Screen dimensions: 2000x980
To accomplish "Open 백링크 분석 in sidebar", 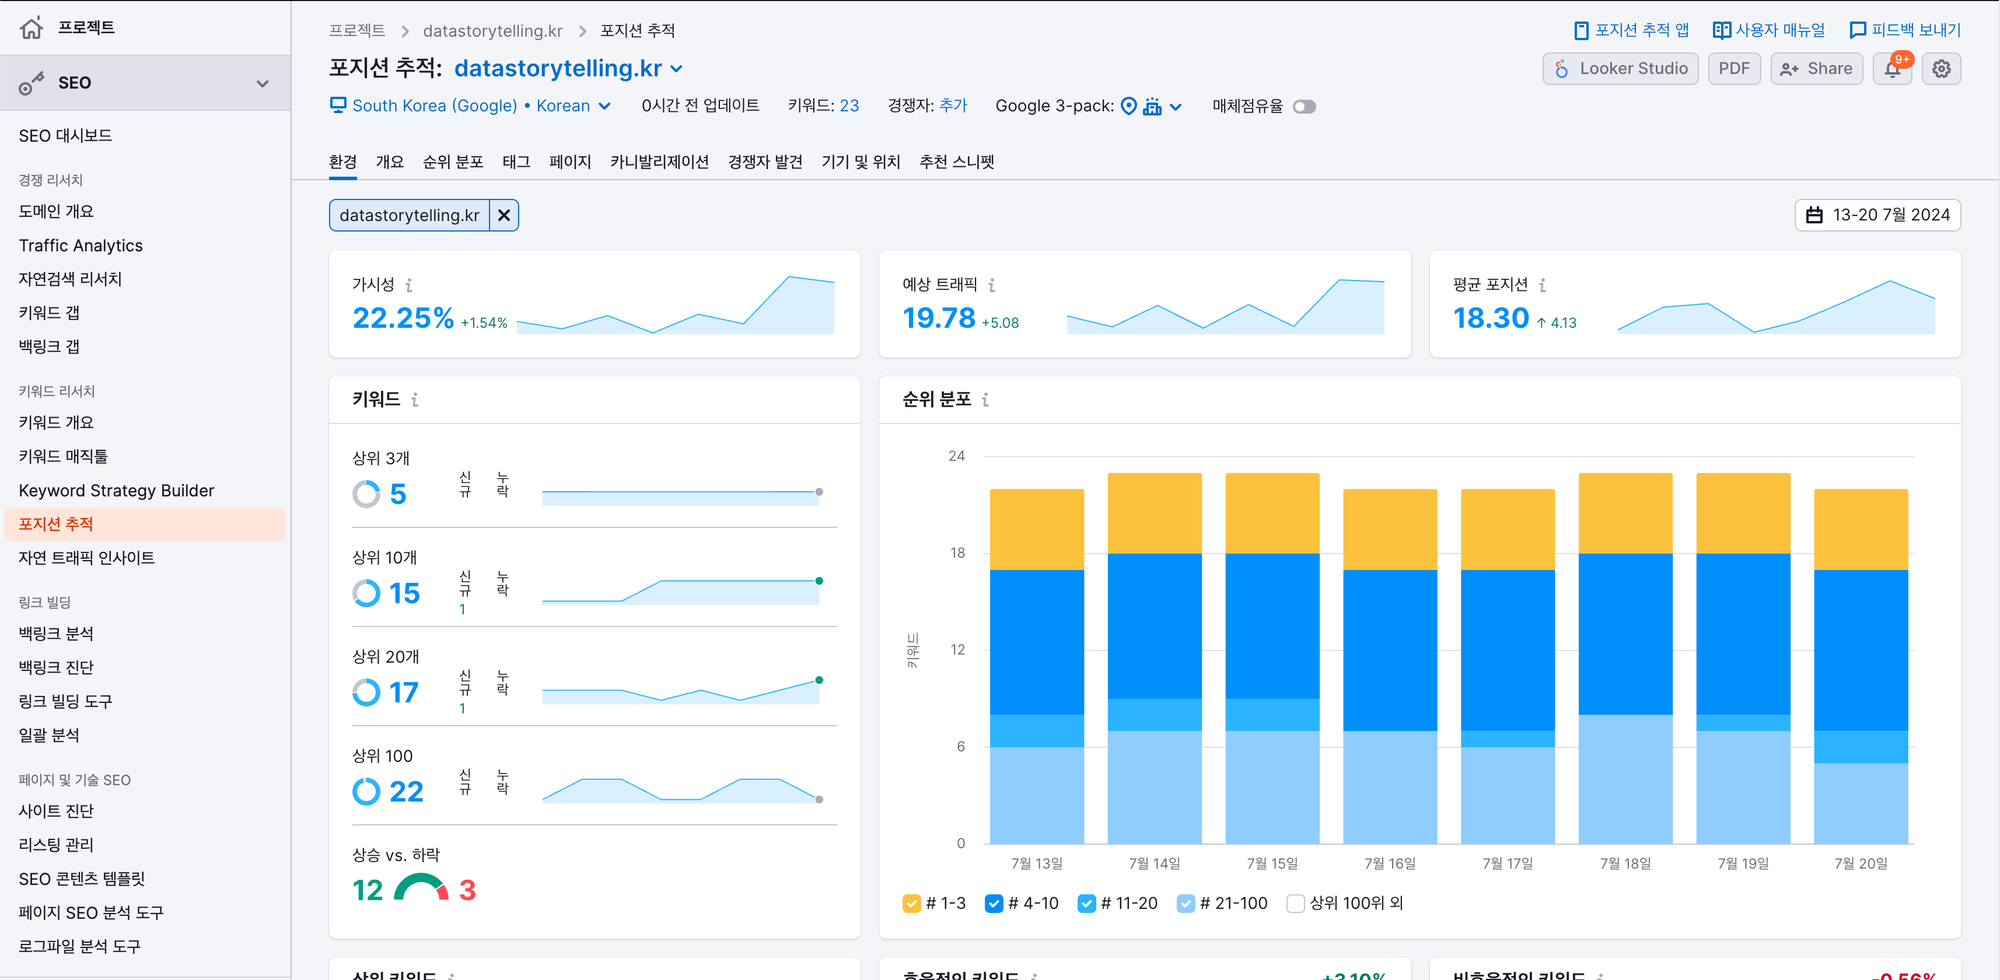I will tap(56, 634).
